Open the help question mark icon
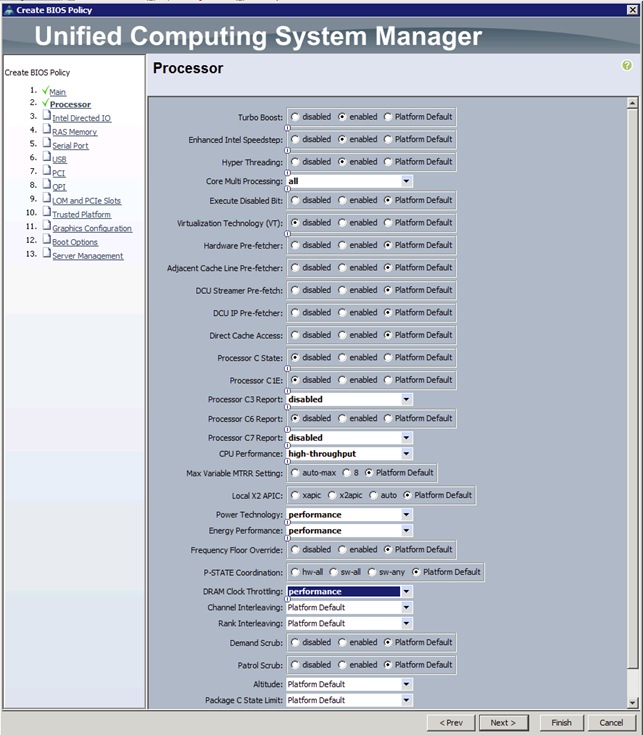The height and width of the screenshot is (735, 643). pos(627,66)
